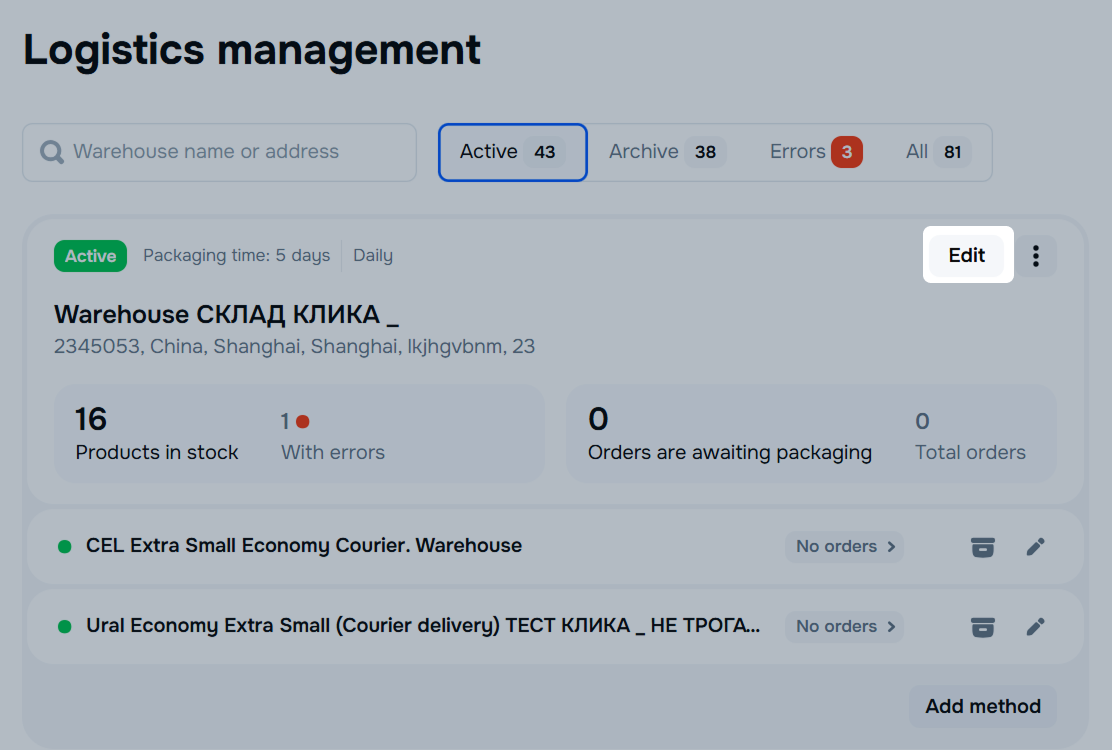Click the Ural Economy Extra Small method name
Viewport: 1112px width, 750px height.
[422, 626]
